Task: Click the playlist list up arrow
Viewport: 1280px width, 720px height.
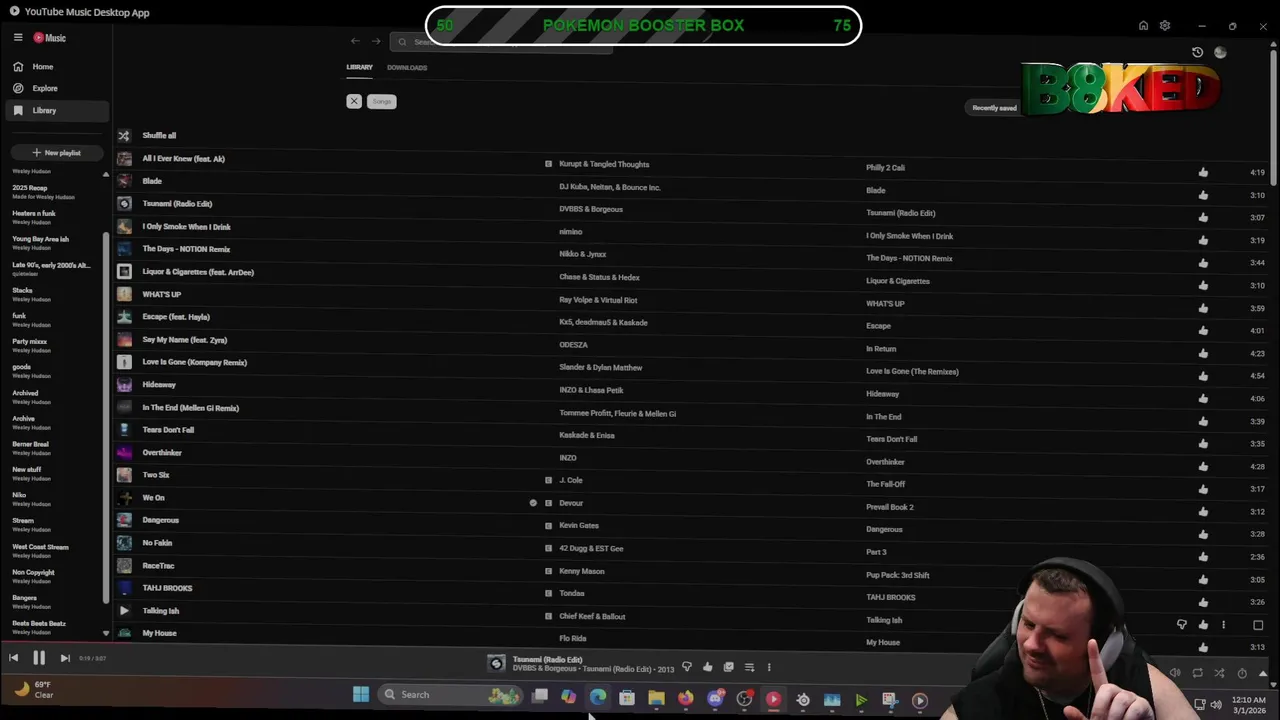Action: (105, 174)
